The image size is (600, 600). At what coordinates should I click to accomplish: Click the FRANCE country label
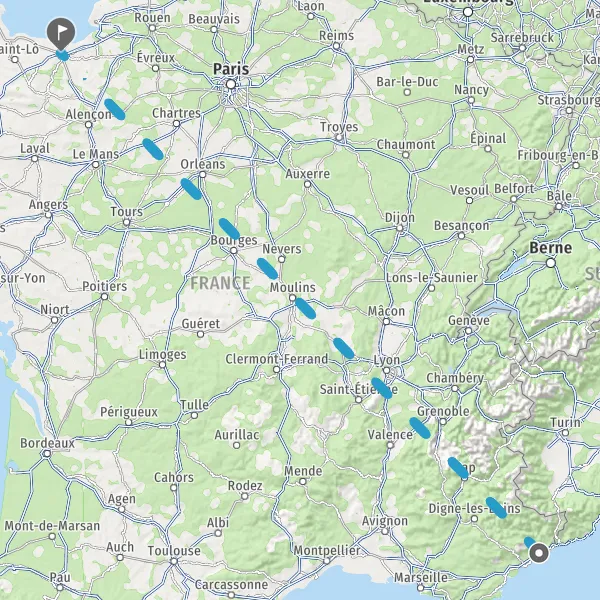pyautogui.click(x=220, y=283)
